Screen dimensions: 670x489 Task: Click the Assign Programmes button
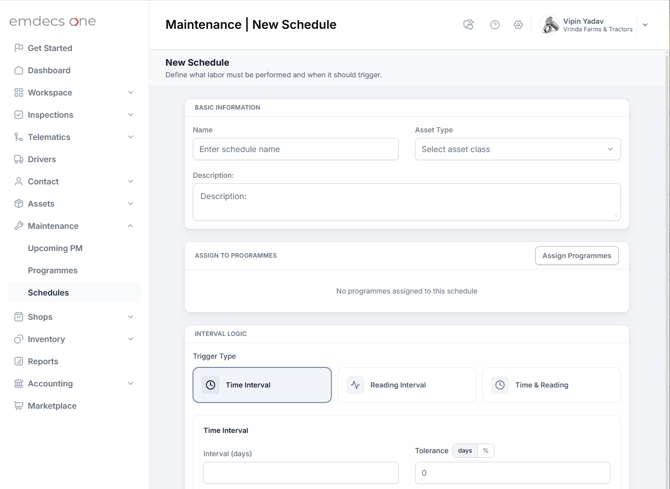576,256
